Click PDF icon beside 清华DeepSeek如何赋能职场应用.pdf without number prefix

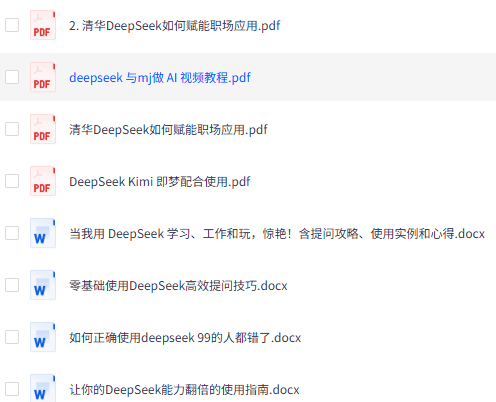[x=43, y=129]
